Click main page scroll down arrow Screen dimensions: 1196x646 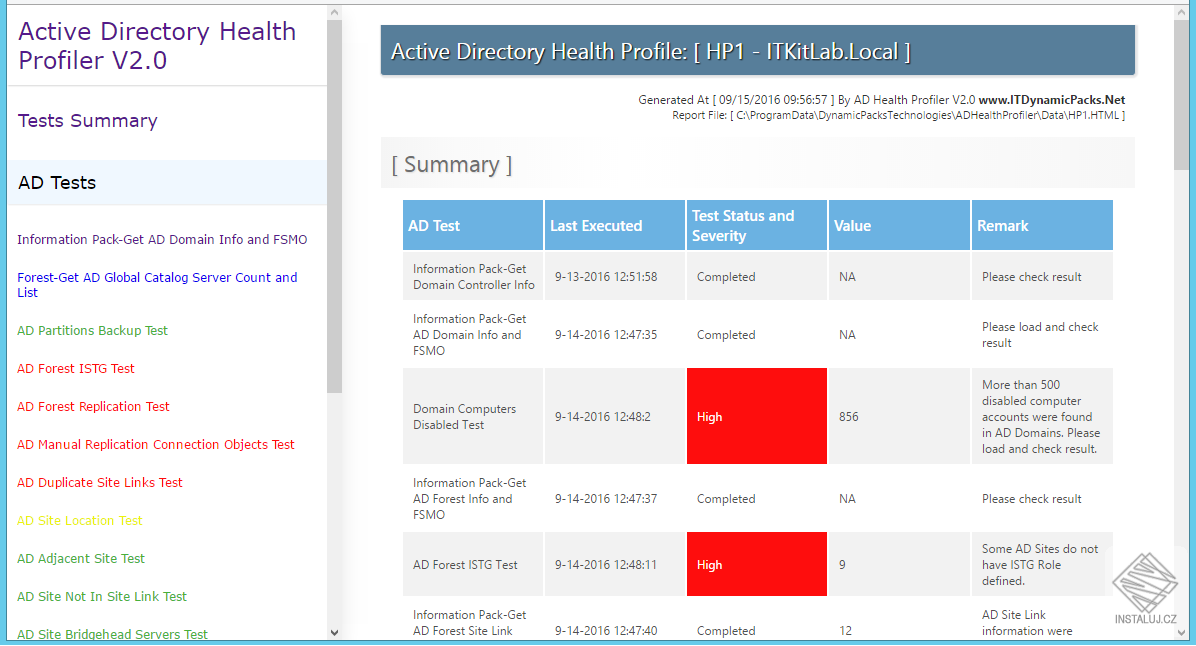tap(1182, 632)
